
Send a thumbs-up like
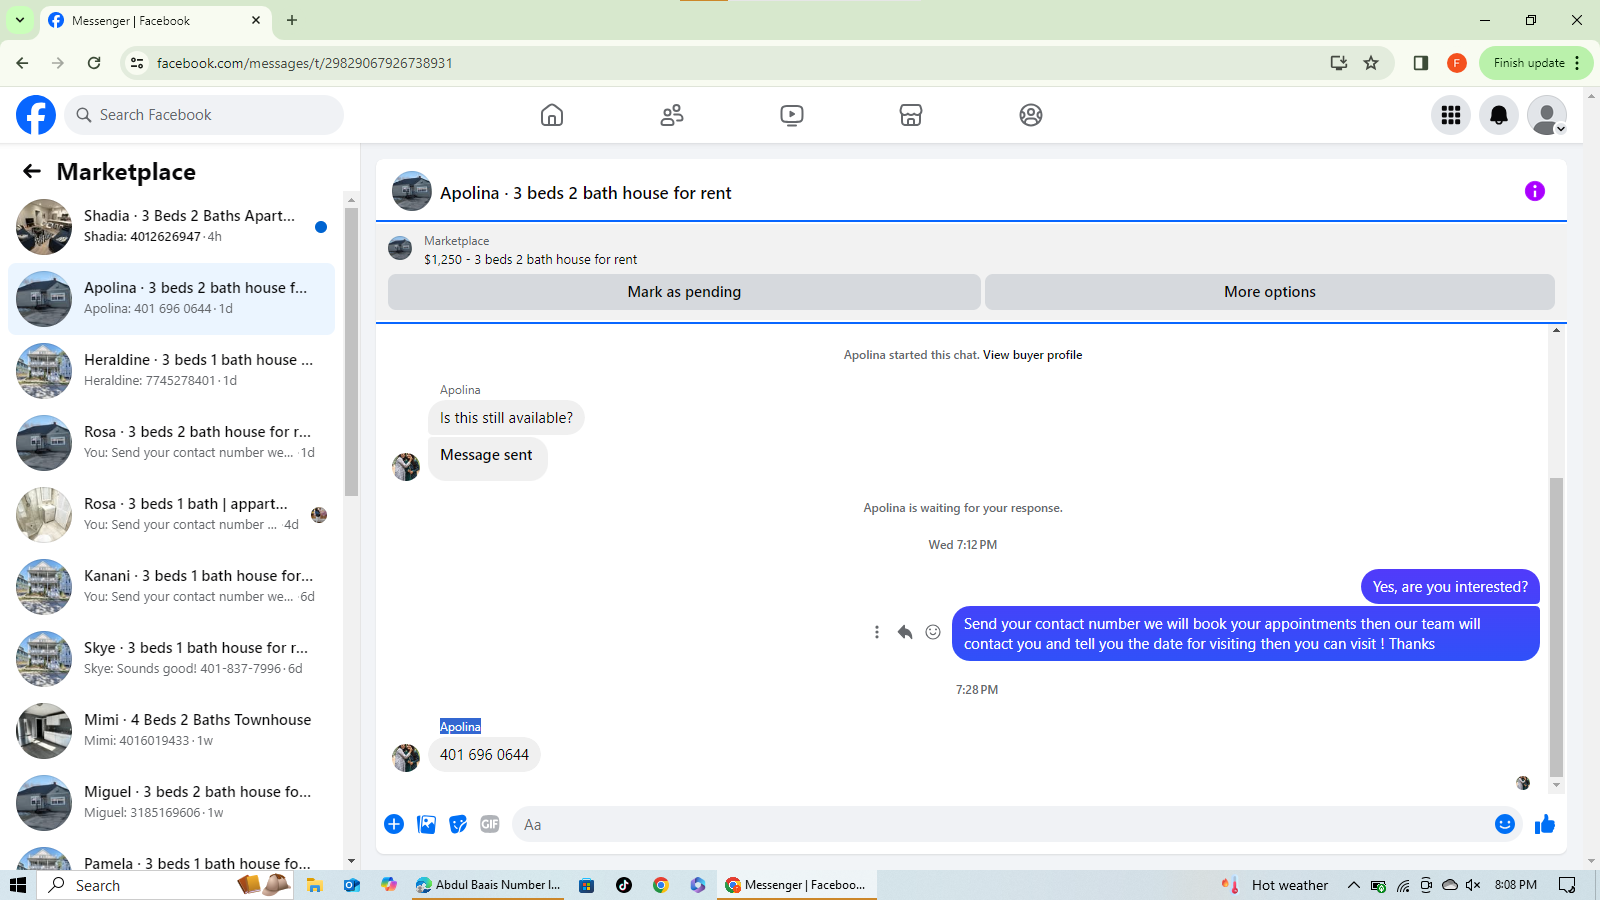[1545, 824]
